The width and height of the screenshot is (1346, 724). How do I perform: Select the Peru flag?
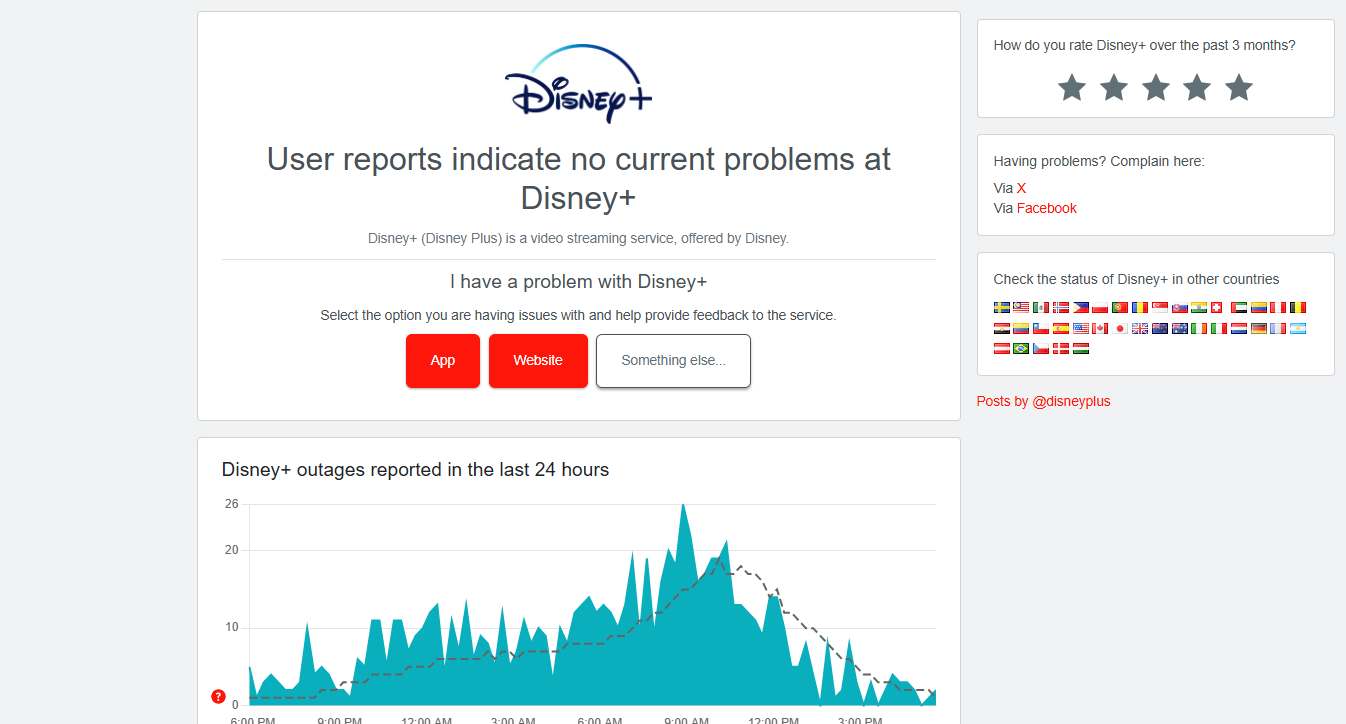[1278, 308]
